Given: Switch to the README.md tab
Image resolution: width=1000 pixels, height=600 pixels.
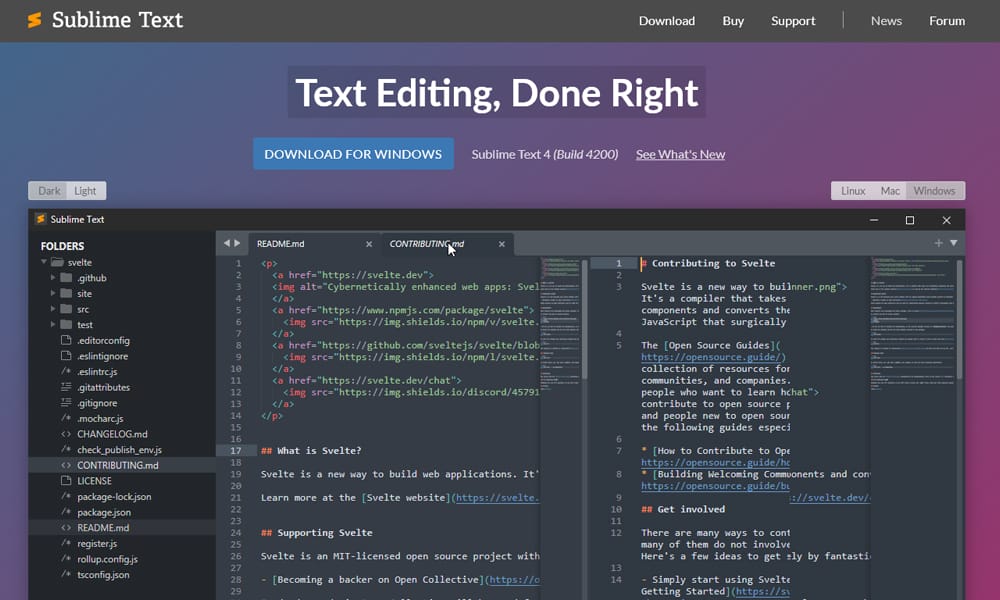Looking at the screenshot, I should [x=282, y=242].
